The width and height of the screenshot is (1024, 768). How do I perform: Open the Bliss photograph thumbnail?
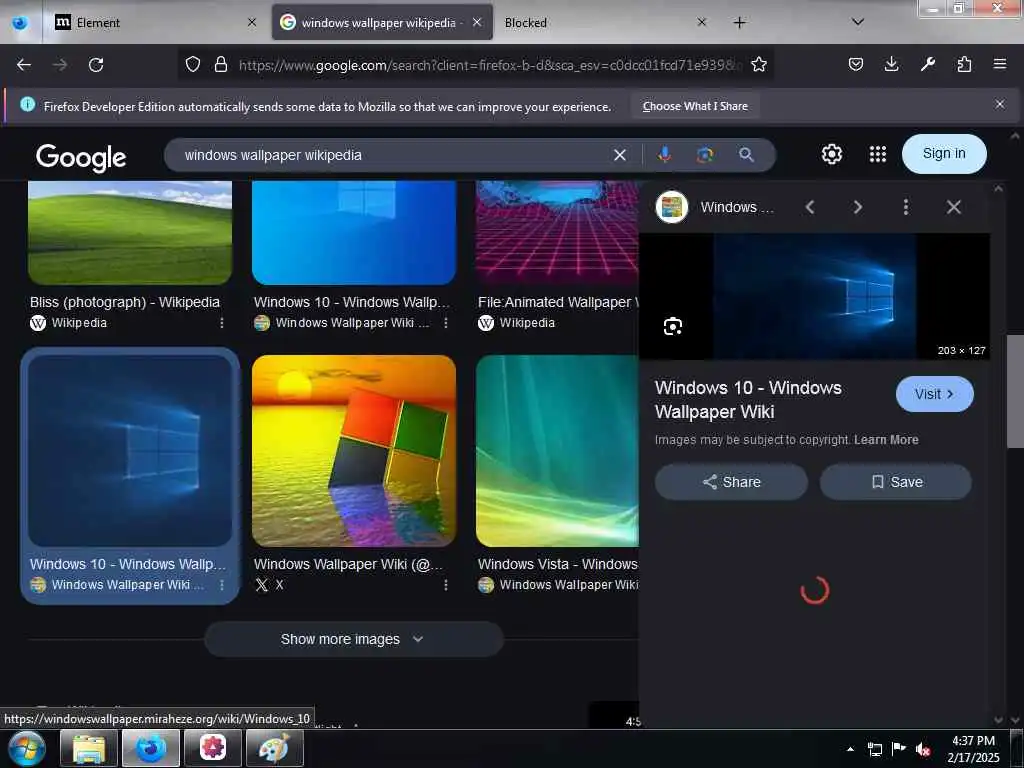pyautogui.click(x=130, y=232)
